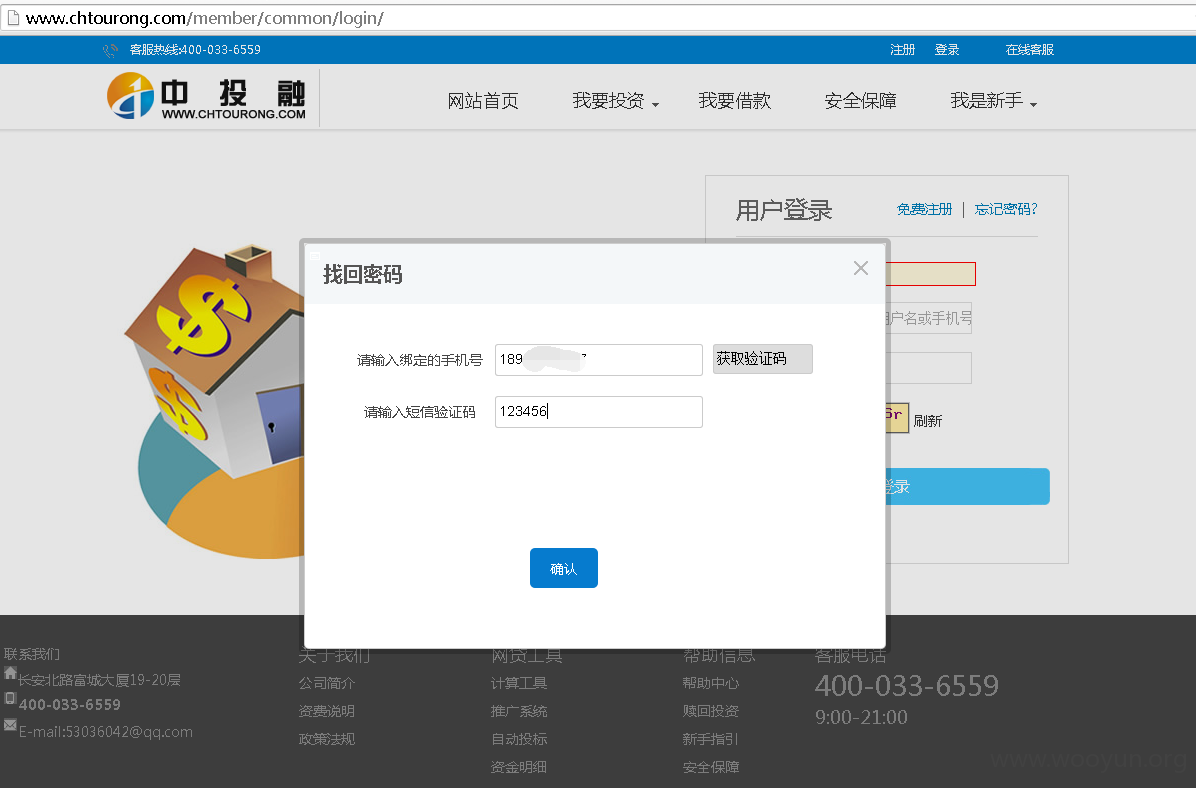
Task: Click the footer address house icon
Action: [10, 673]
